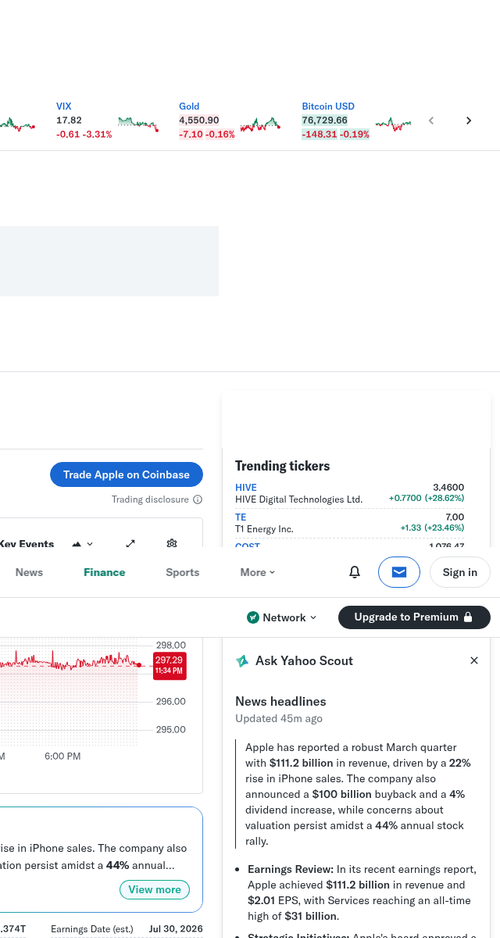Image resolution: width=500 pixels, height=938 pixels.
Task: Click the next tickers right arrow
Action: point(468,121)
